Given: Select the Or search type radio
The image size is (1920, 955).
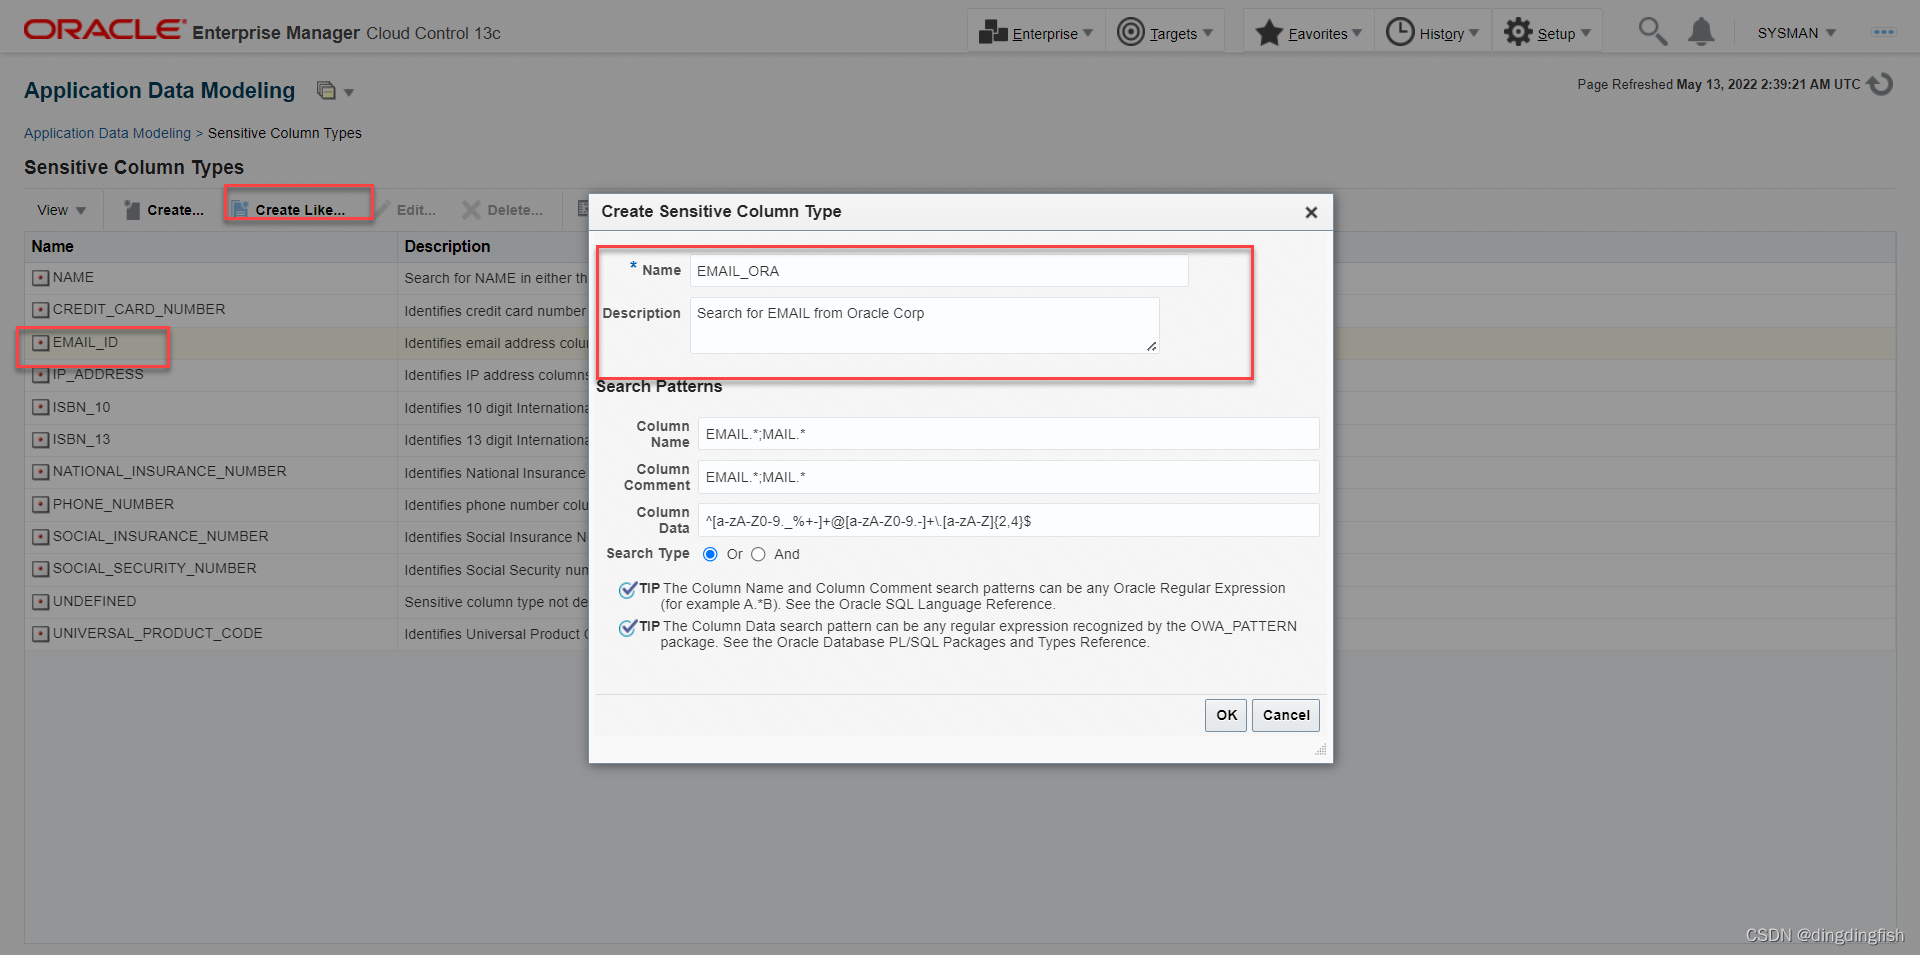Looking at the screenshot, I should pyautogui.click(x=710, y=554).
